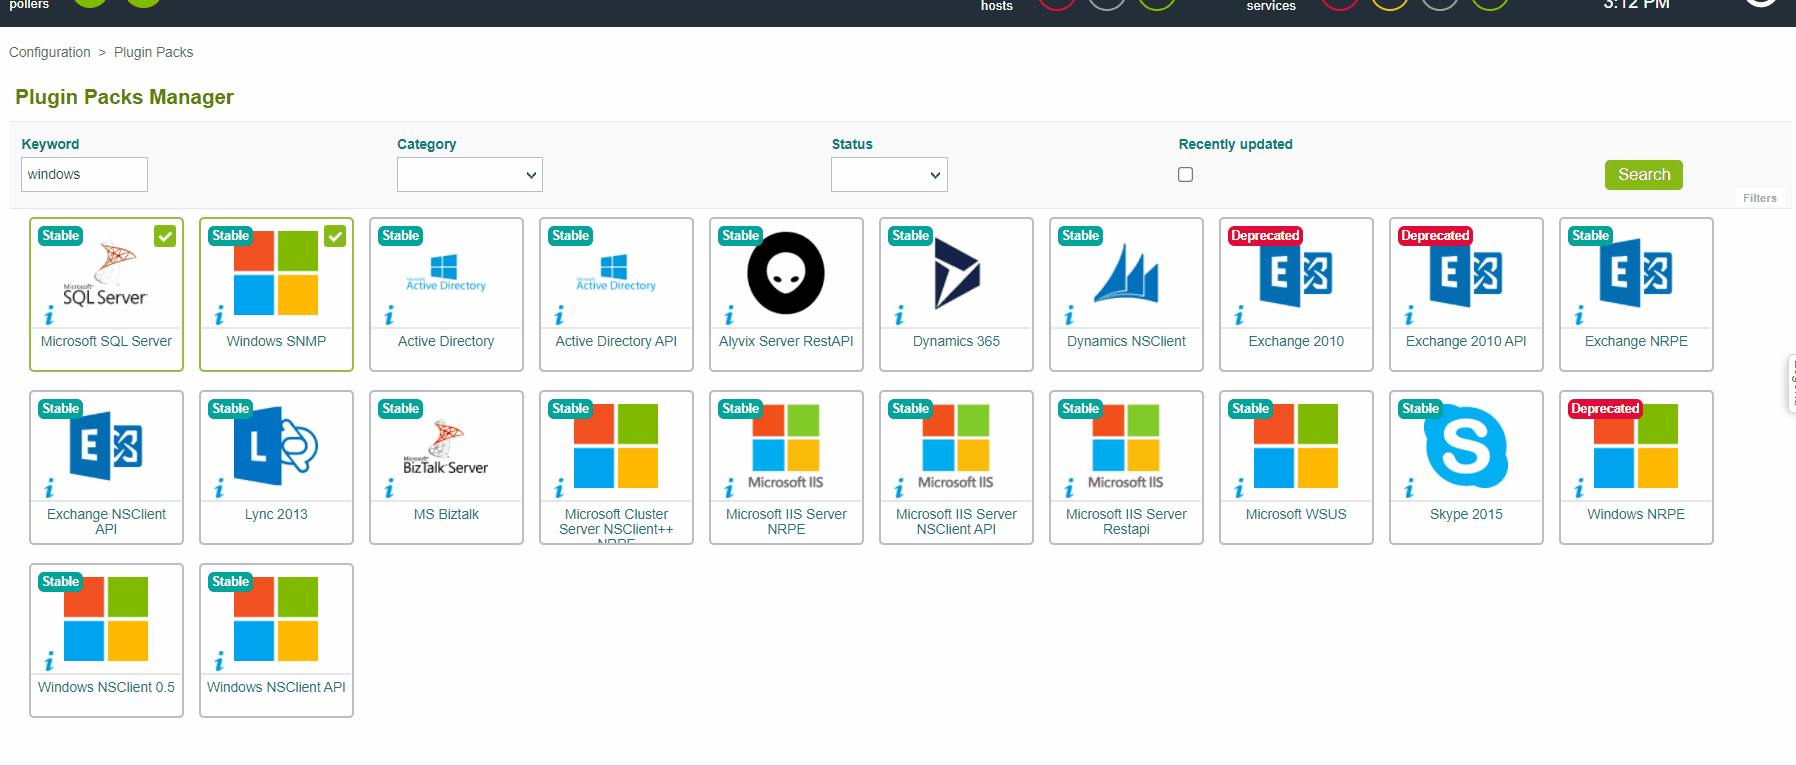
Task: Click the Keyword input containing windows
Action: [x=84, y=175]
